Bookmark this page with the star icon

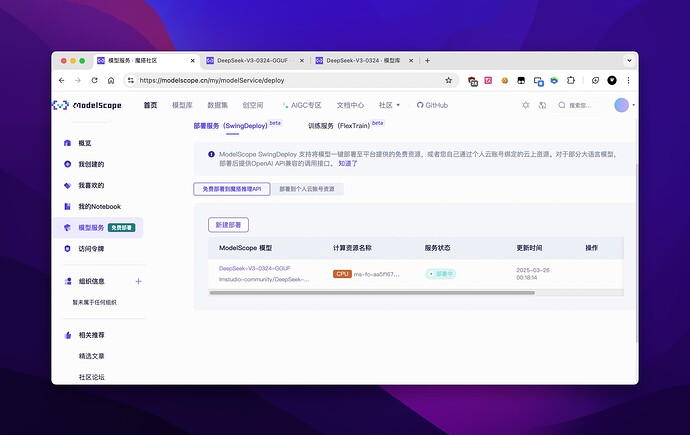[x=448, y=80]
